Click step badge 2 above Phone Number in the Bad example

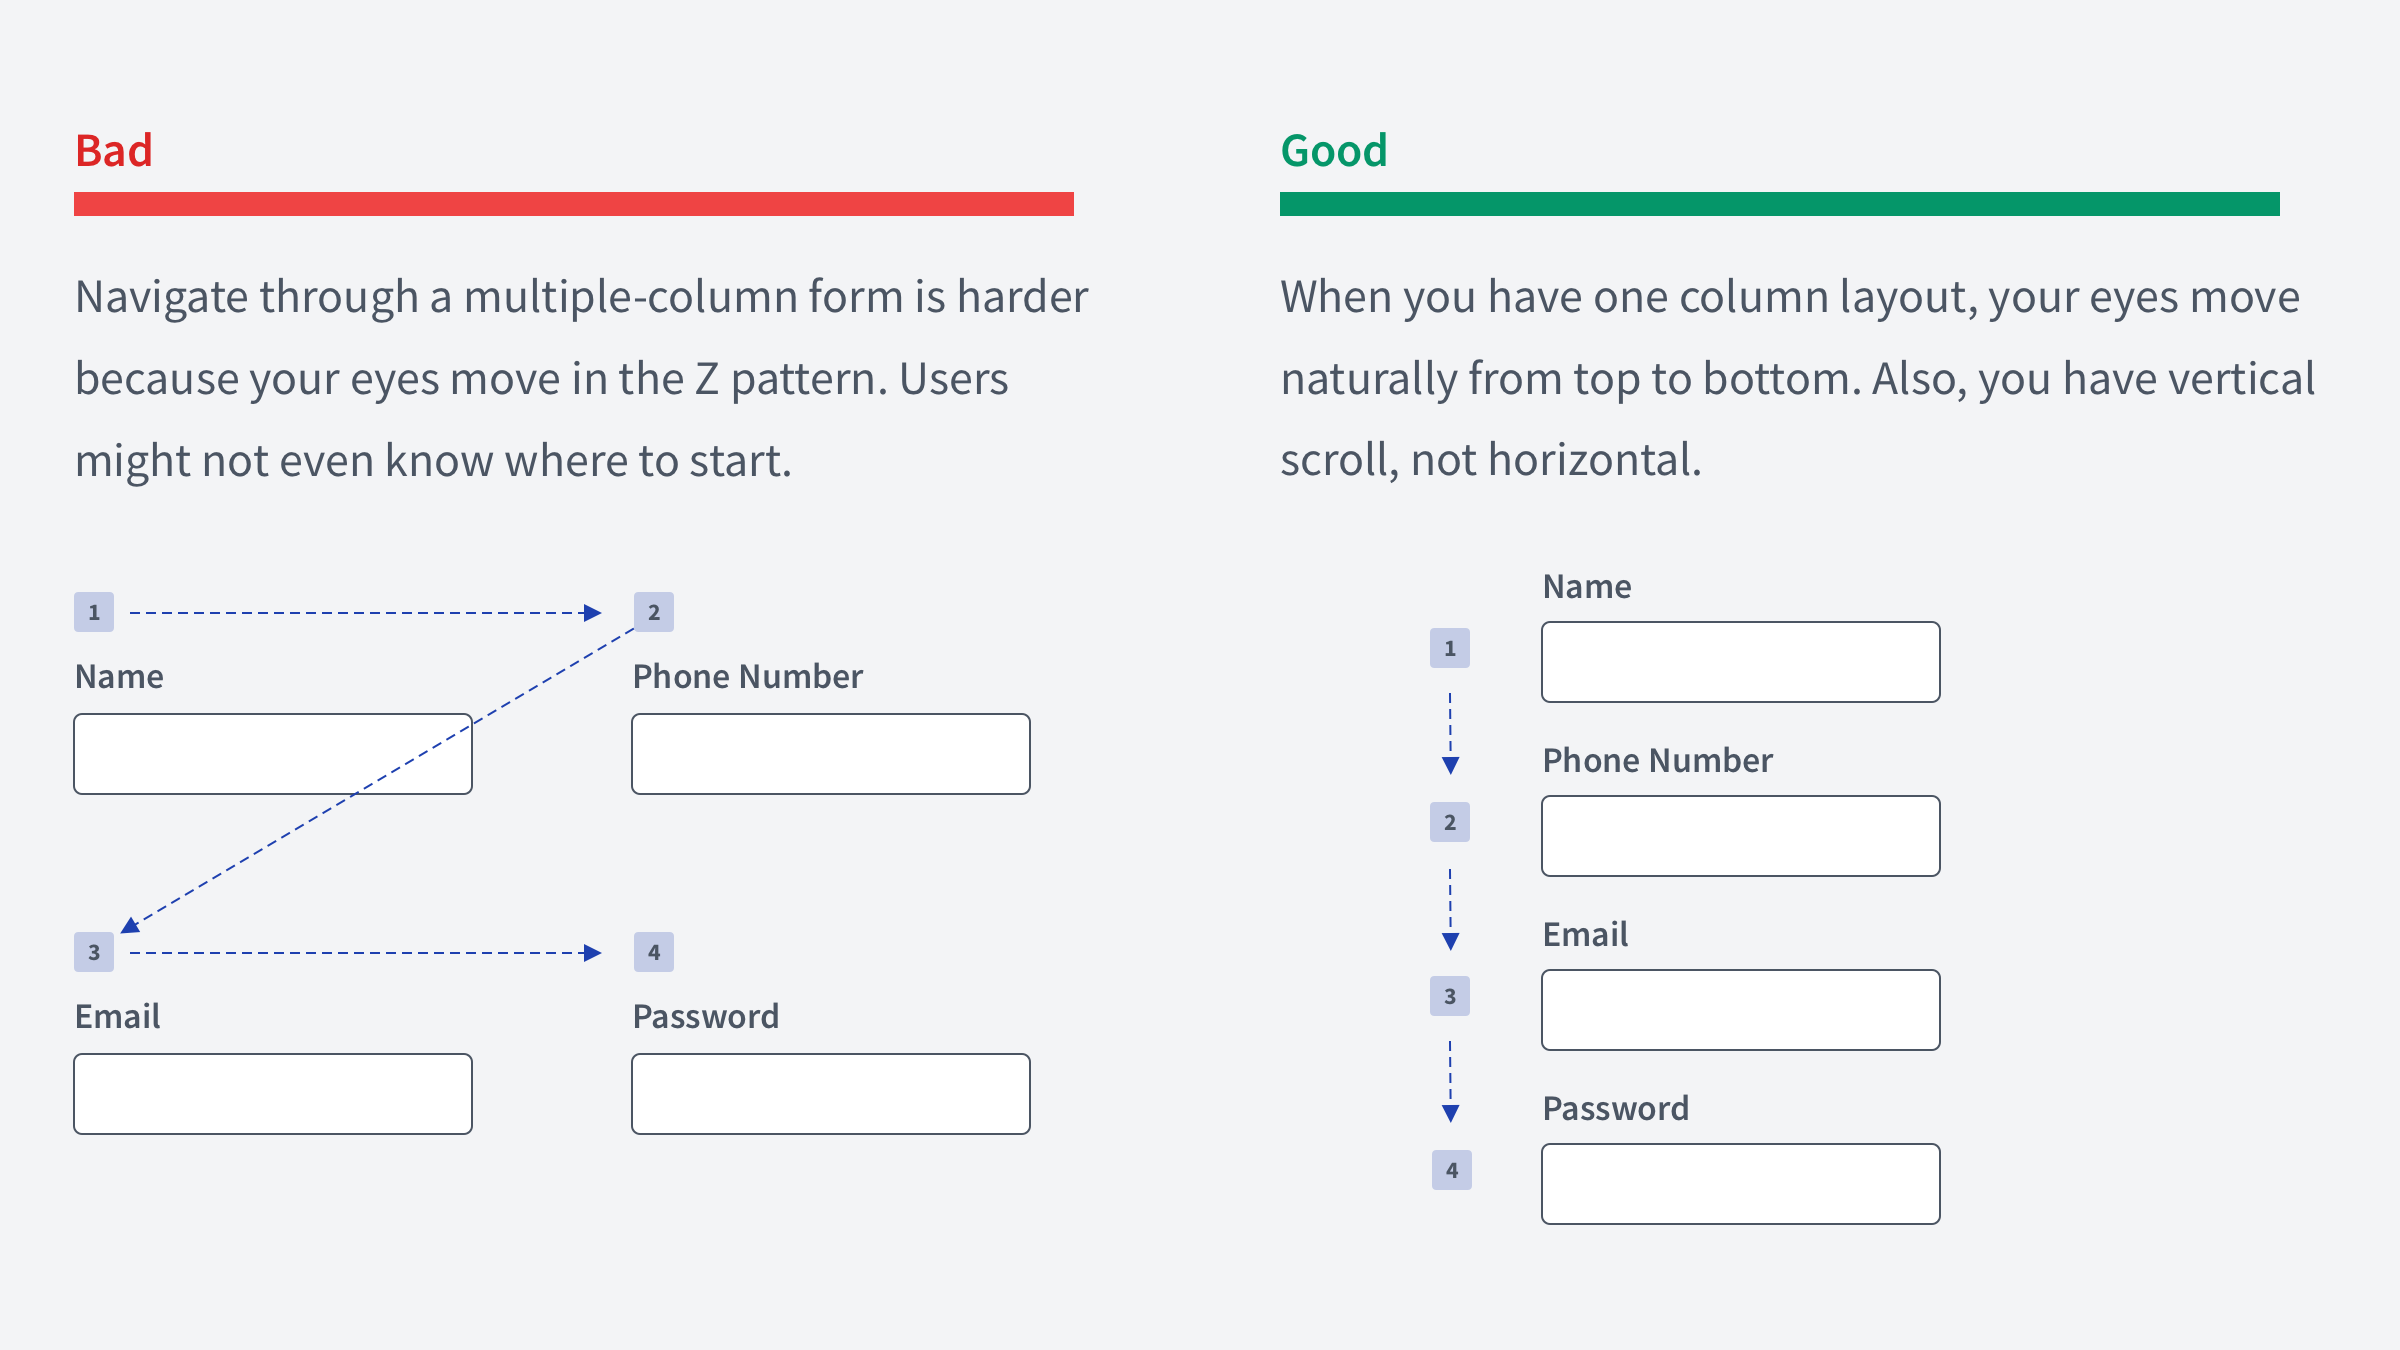654,612
